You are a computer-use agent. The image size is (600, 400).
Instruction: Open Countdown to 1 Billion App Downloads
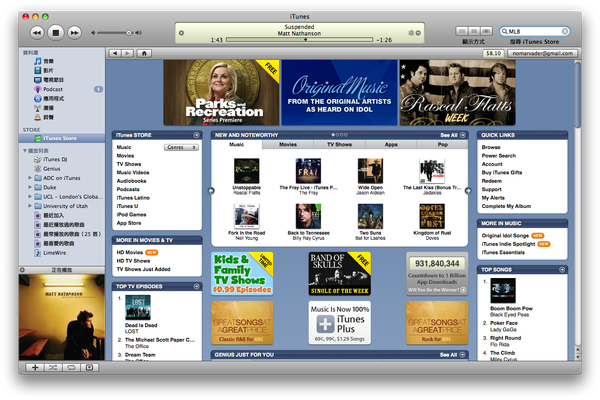tap(437, 274)
